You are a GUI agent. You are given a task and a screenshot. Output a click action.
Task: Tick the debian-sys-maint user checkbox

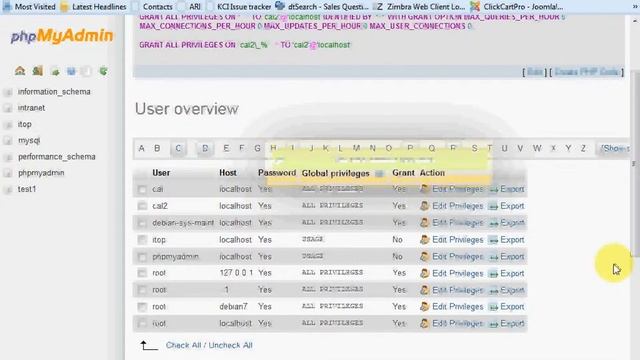(142, 223)
